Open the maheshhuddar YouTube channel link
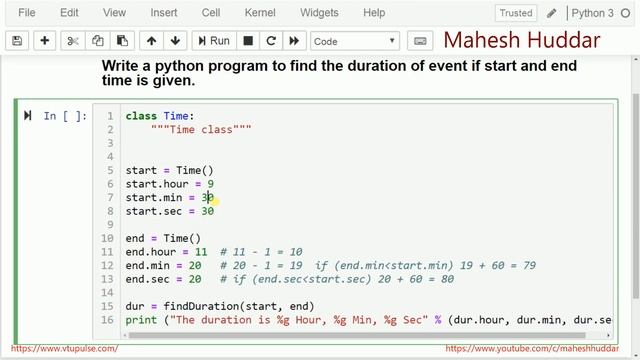 pyautogui.click(x=532, y=348)
